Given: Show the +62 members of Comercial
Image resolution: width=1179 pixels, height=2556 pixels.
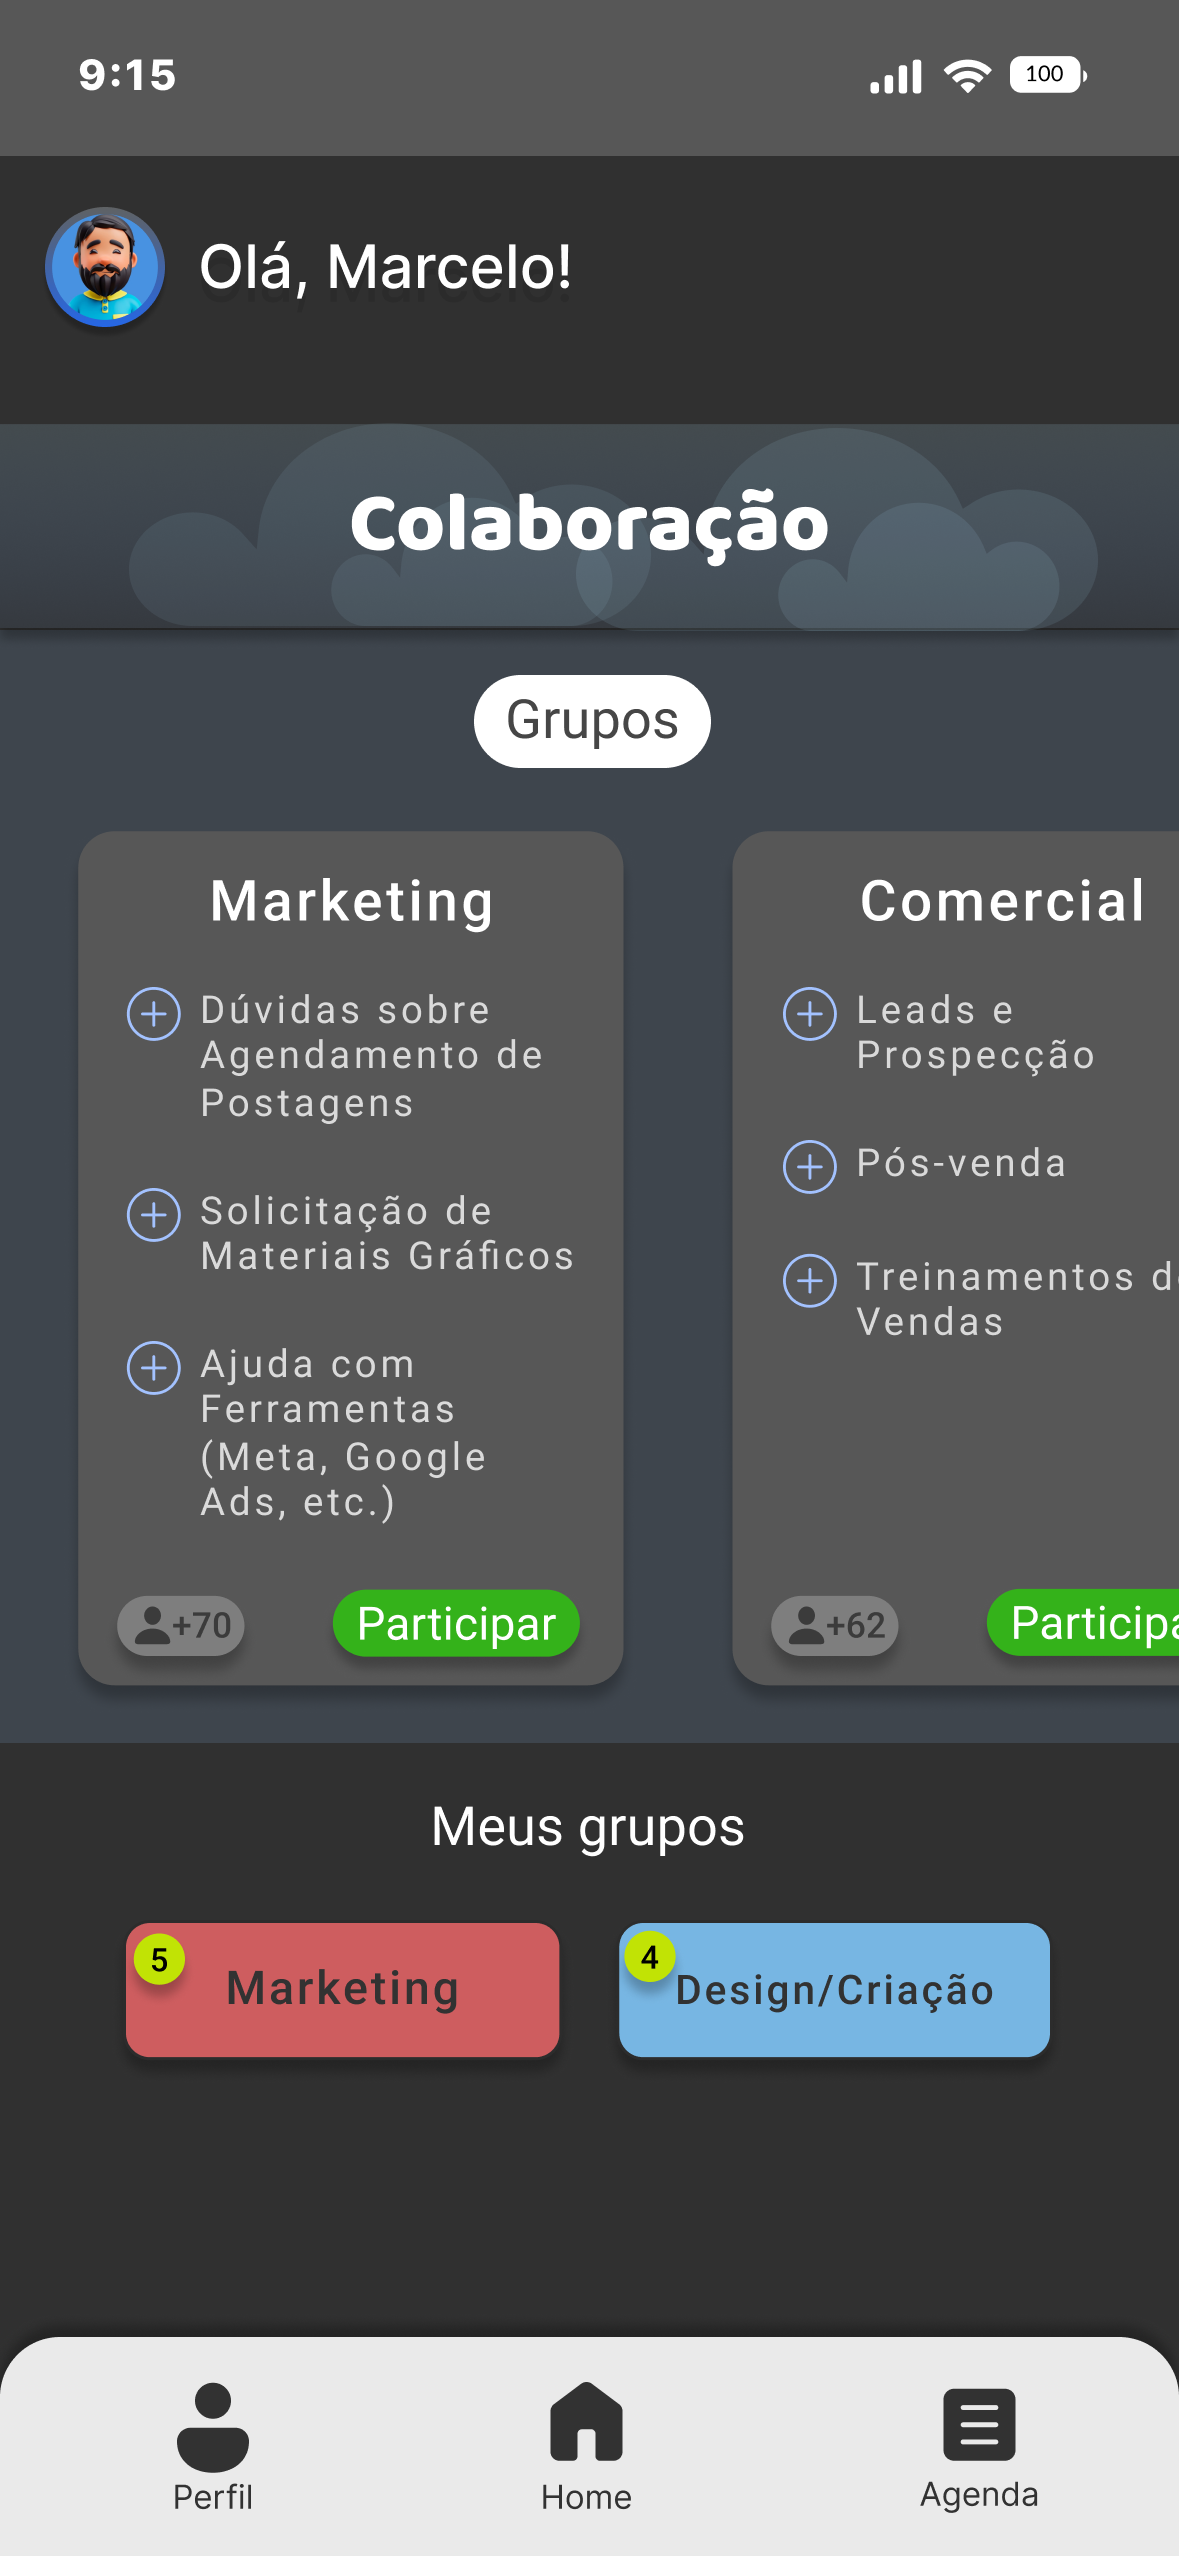Looking at the screenshot, I should click(x=835, y=1626).
